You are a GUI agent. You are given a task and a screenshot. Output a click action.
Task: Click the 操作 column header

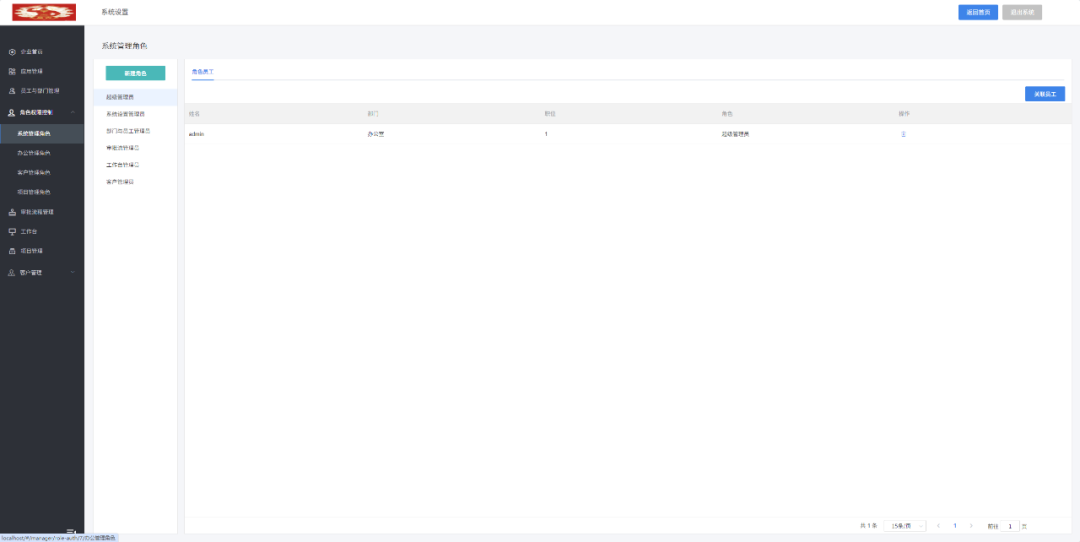pyautogui.click(x=904, y=114)
